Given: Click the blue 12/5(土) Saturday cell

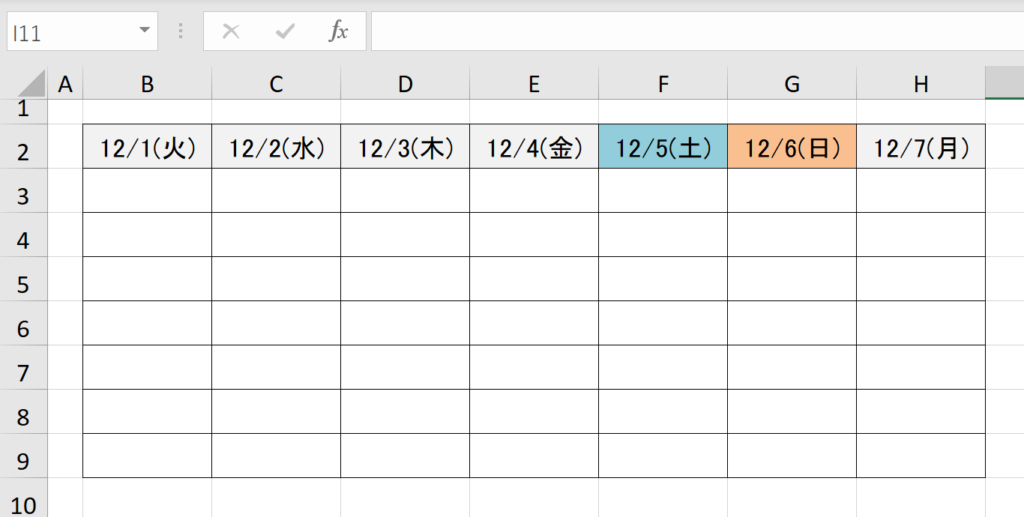Looking at the screenshot, I should coord(663,148).
